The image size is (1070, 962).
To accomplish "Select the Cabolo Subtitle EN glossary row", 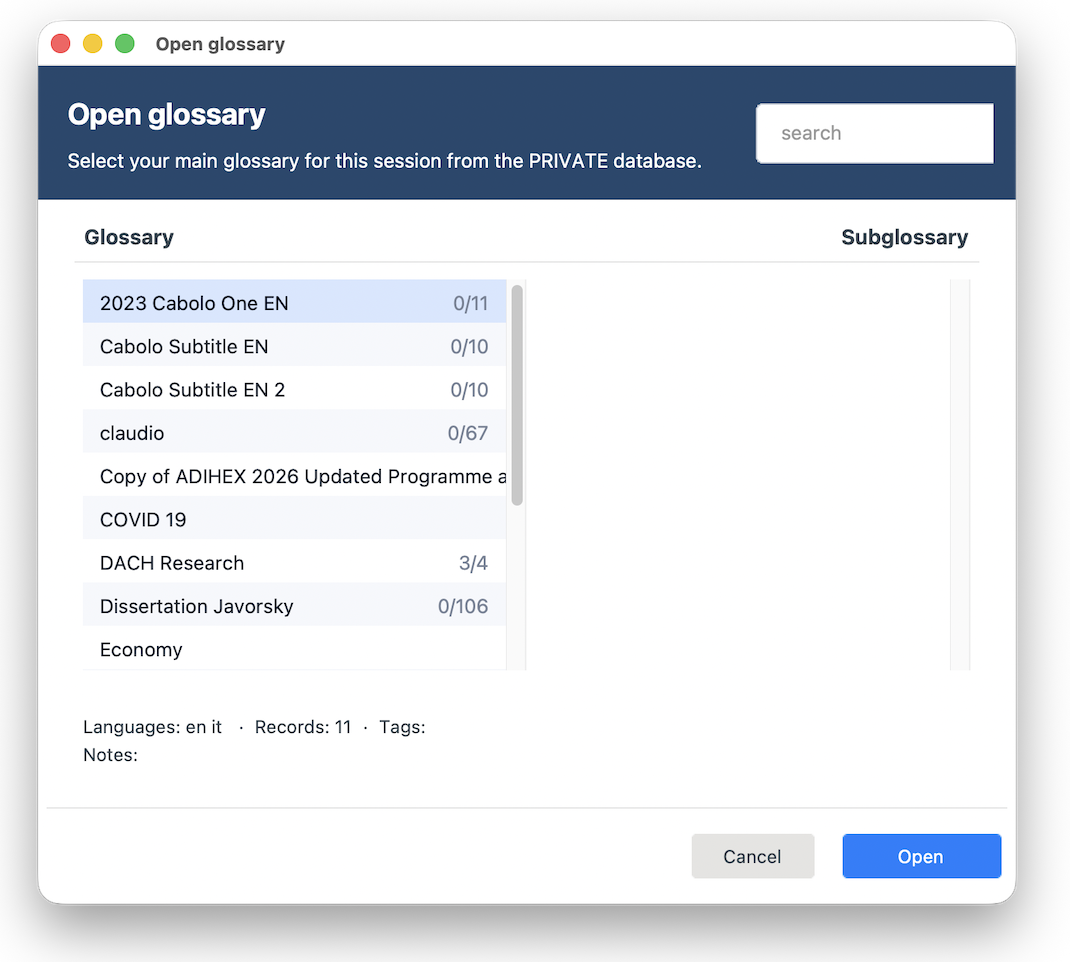I will (x=294, y=347).
